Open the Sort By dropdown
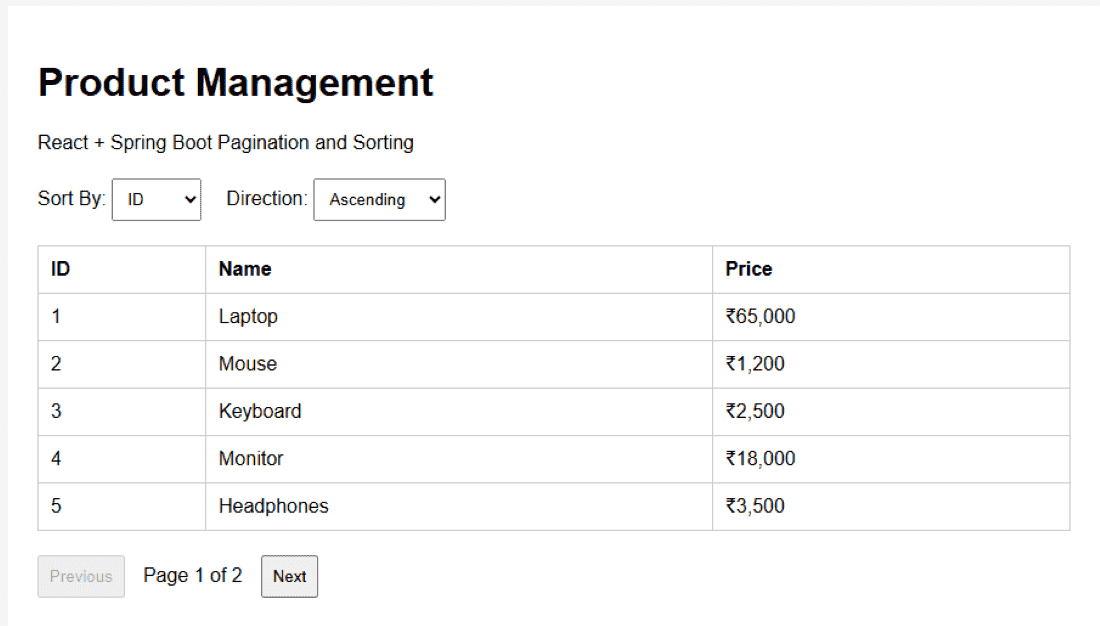Viewport: 1100px width, 626px height. coord(156,199)
